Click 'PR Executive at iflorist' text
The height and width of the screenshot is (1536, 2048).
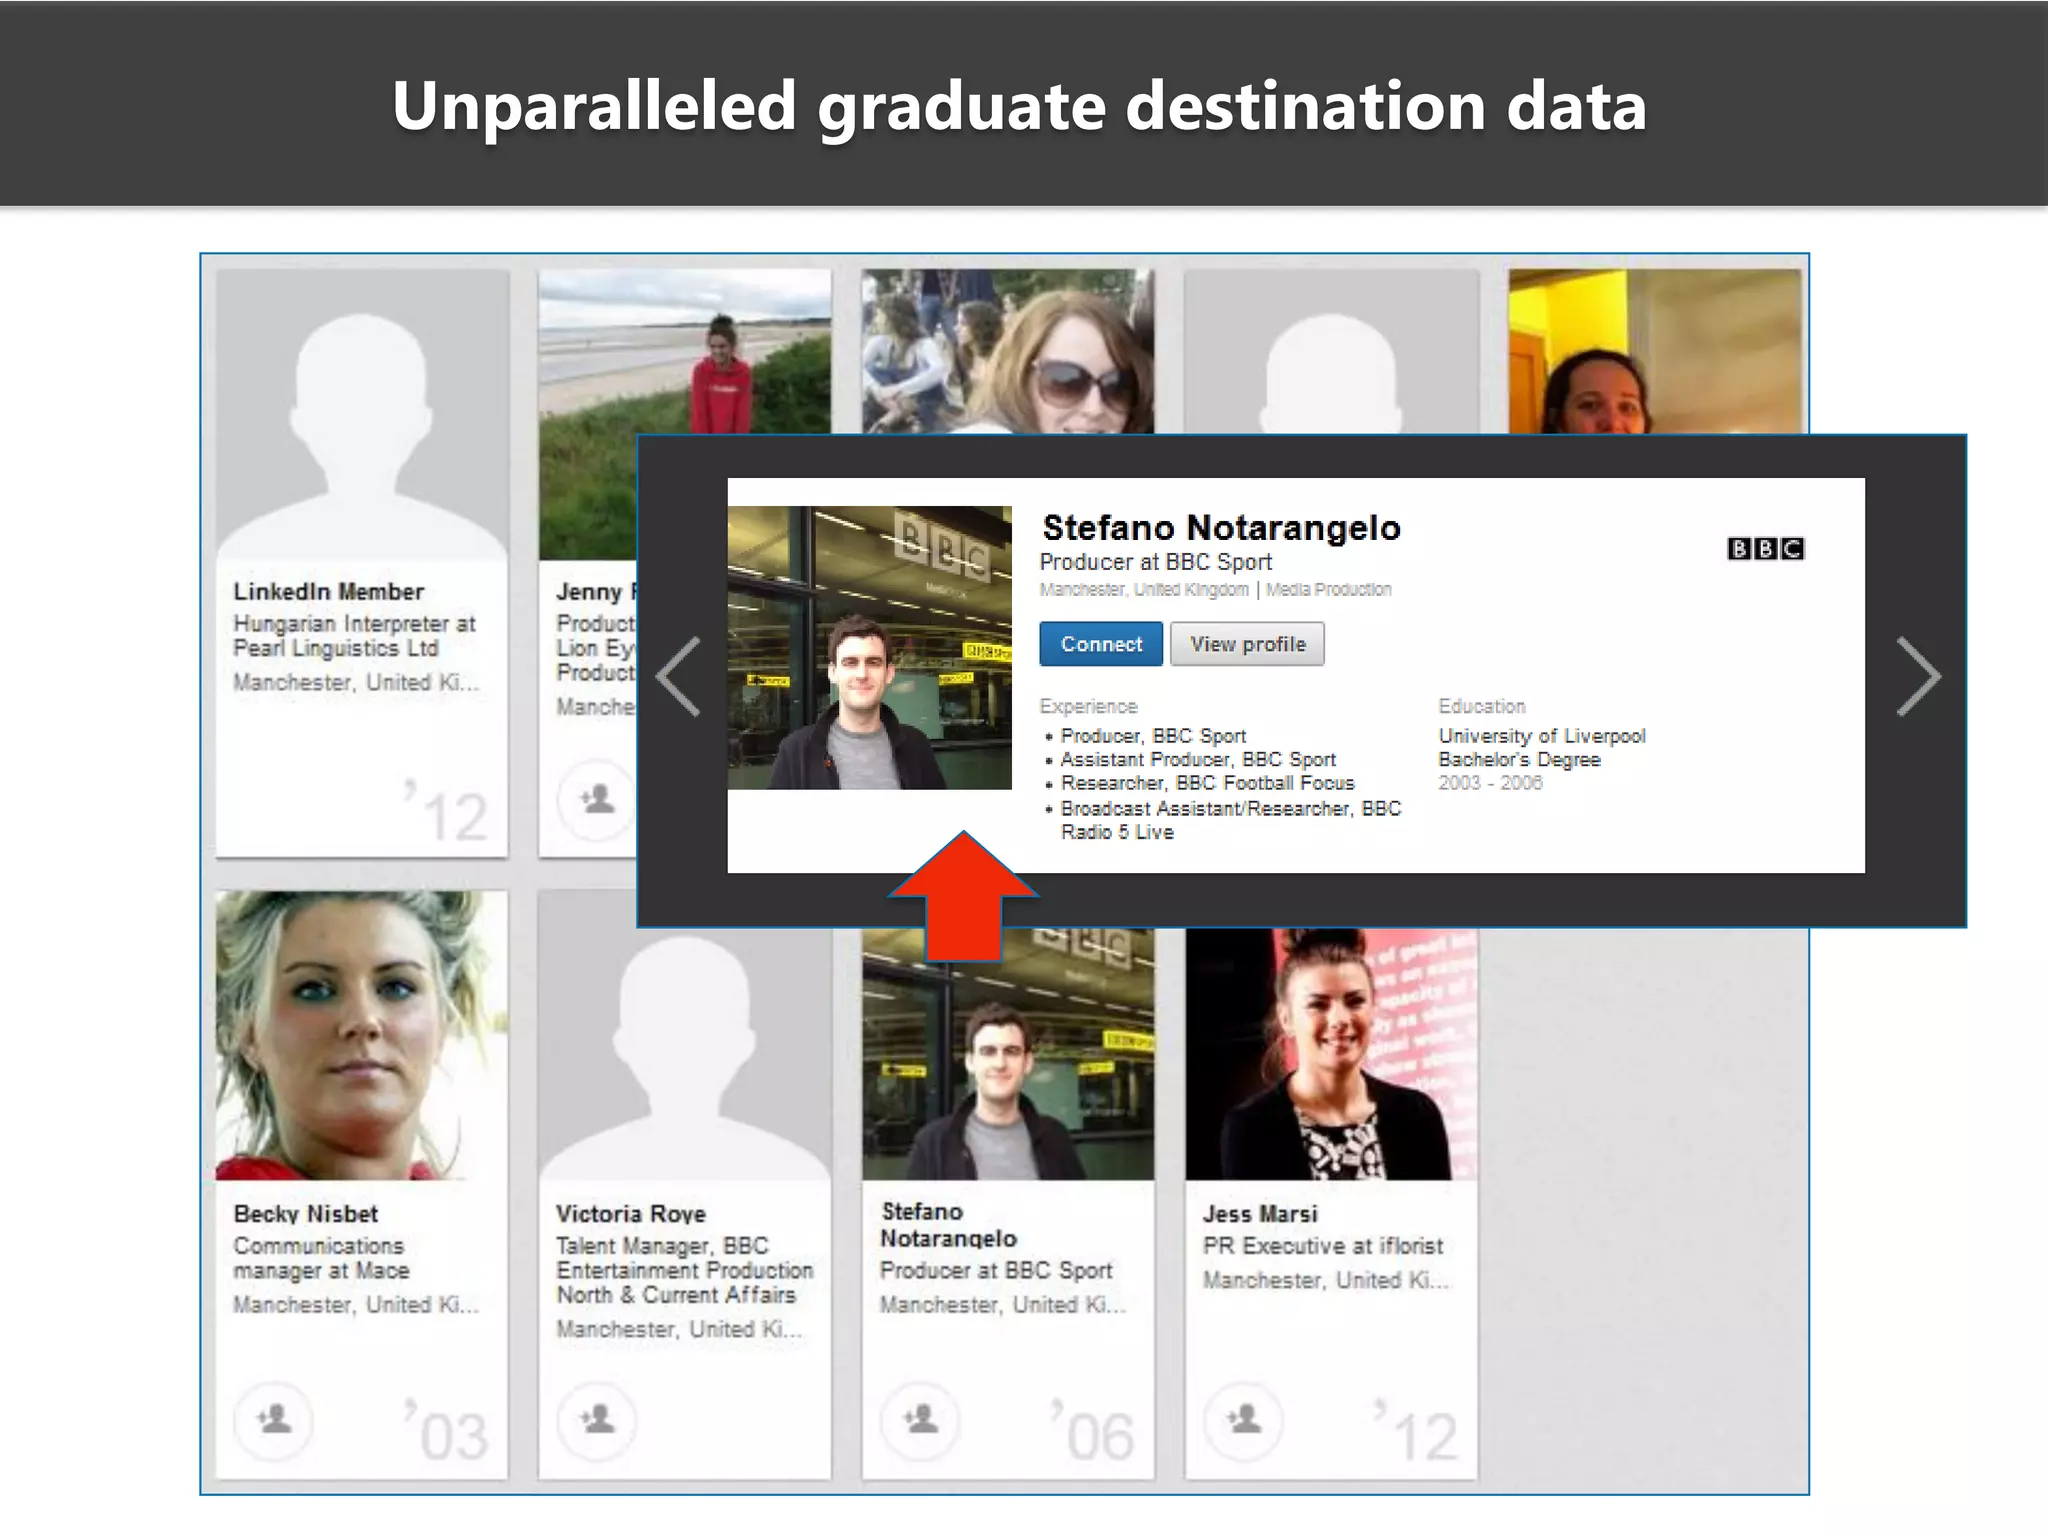pyautogui.click(x=1323, y=1246)
